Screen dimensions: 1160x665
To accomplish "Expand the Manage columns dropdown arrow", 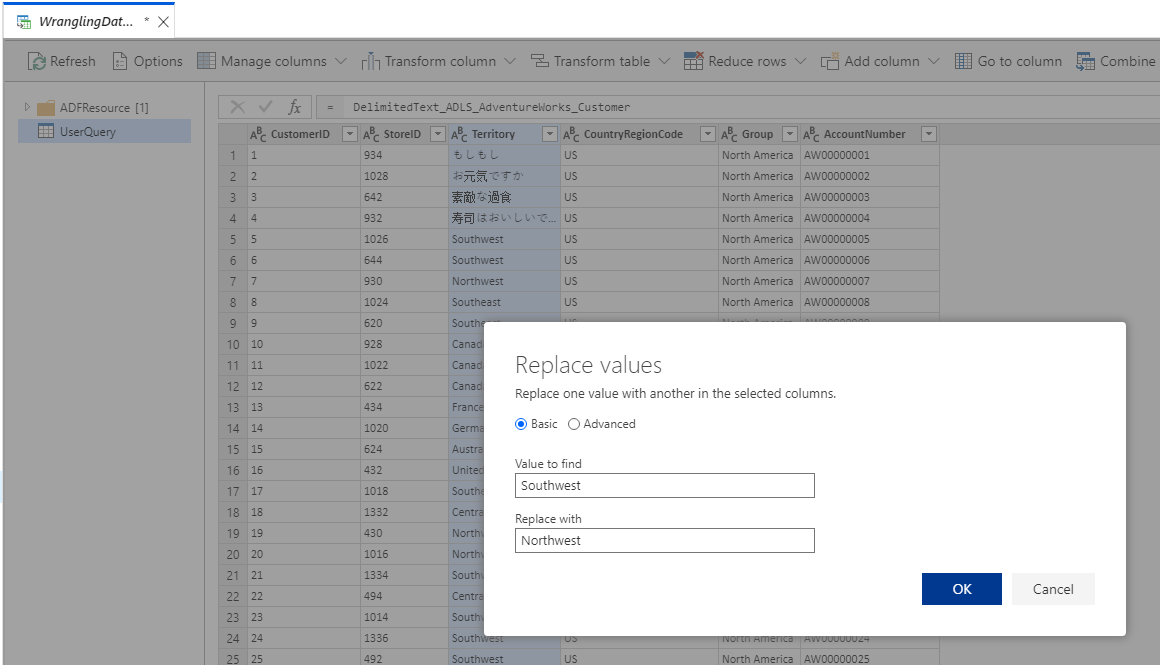I will 340,61.
